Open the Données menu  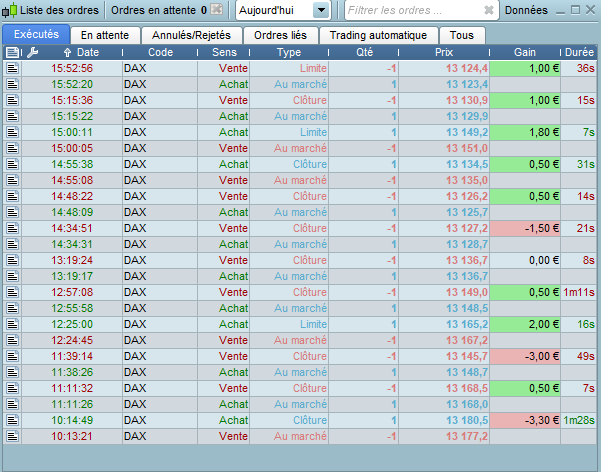coord(526,11)
